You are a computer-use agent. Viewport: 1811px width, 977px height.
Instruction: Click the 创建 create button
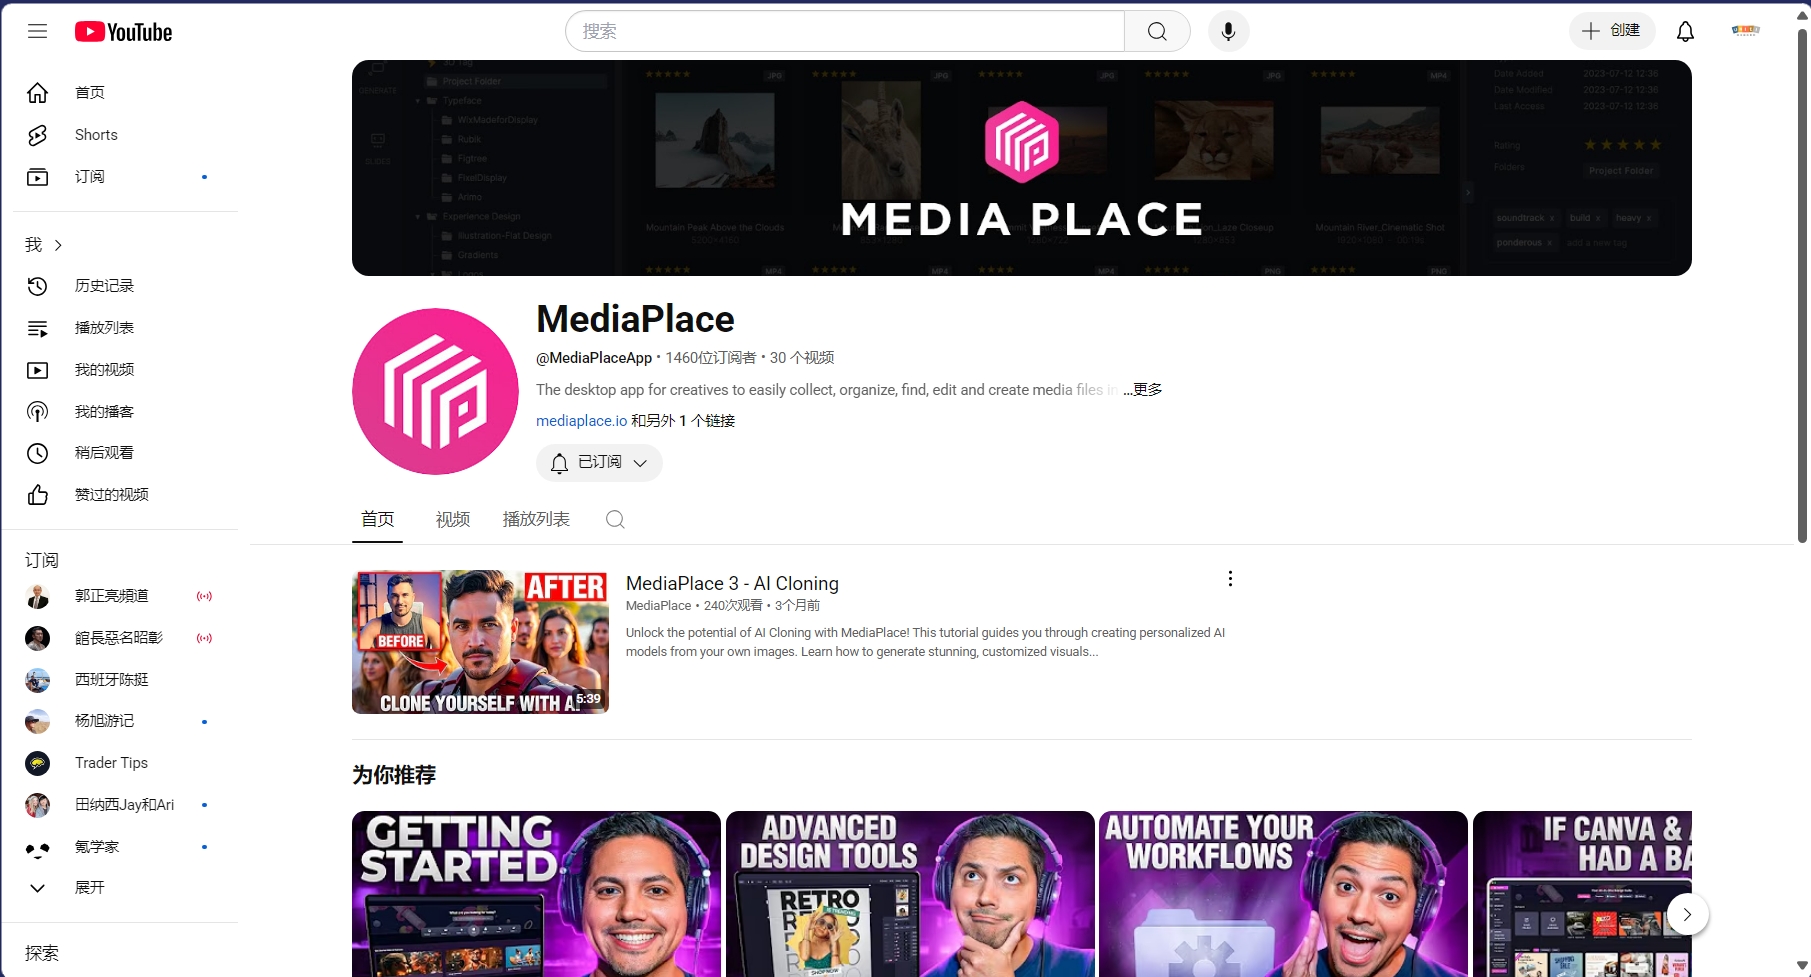(1611, 31)
